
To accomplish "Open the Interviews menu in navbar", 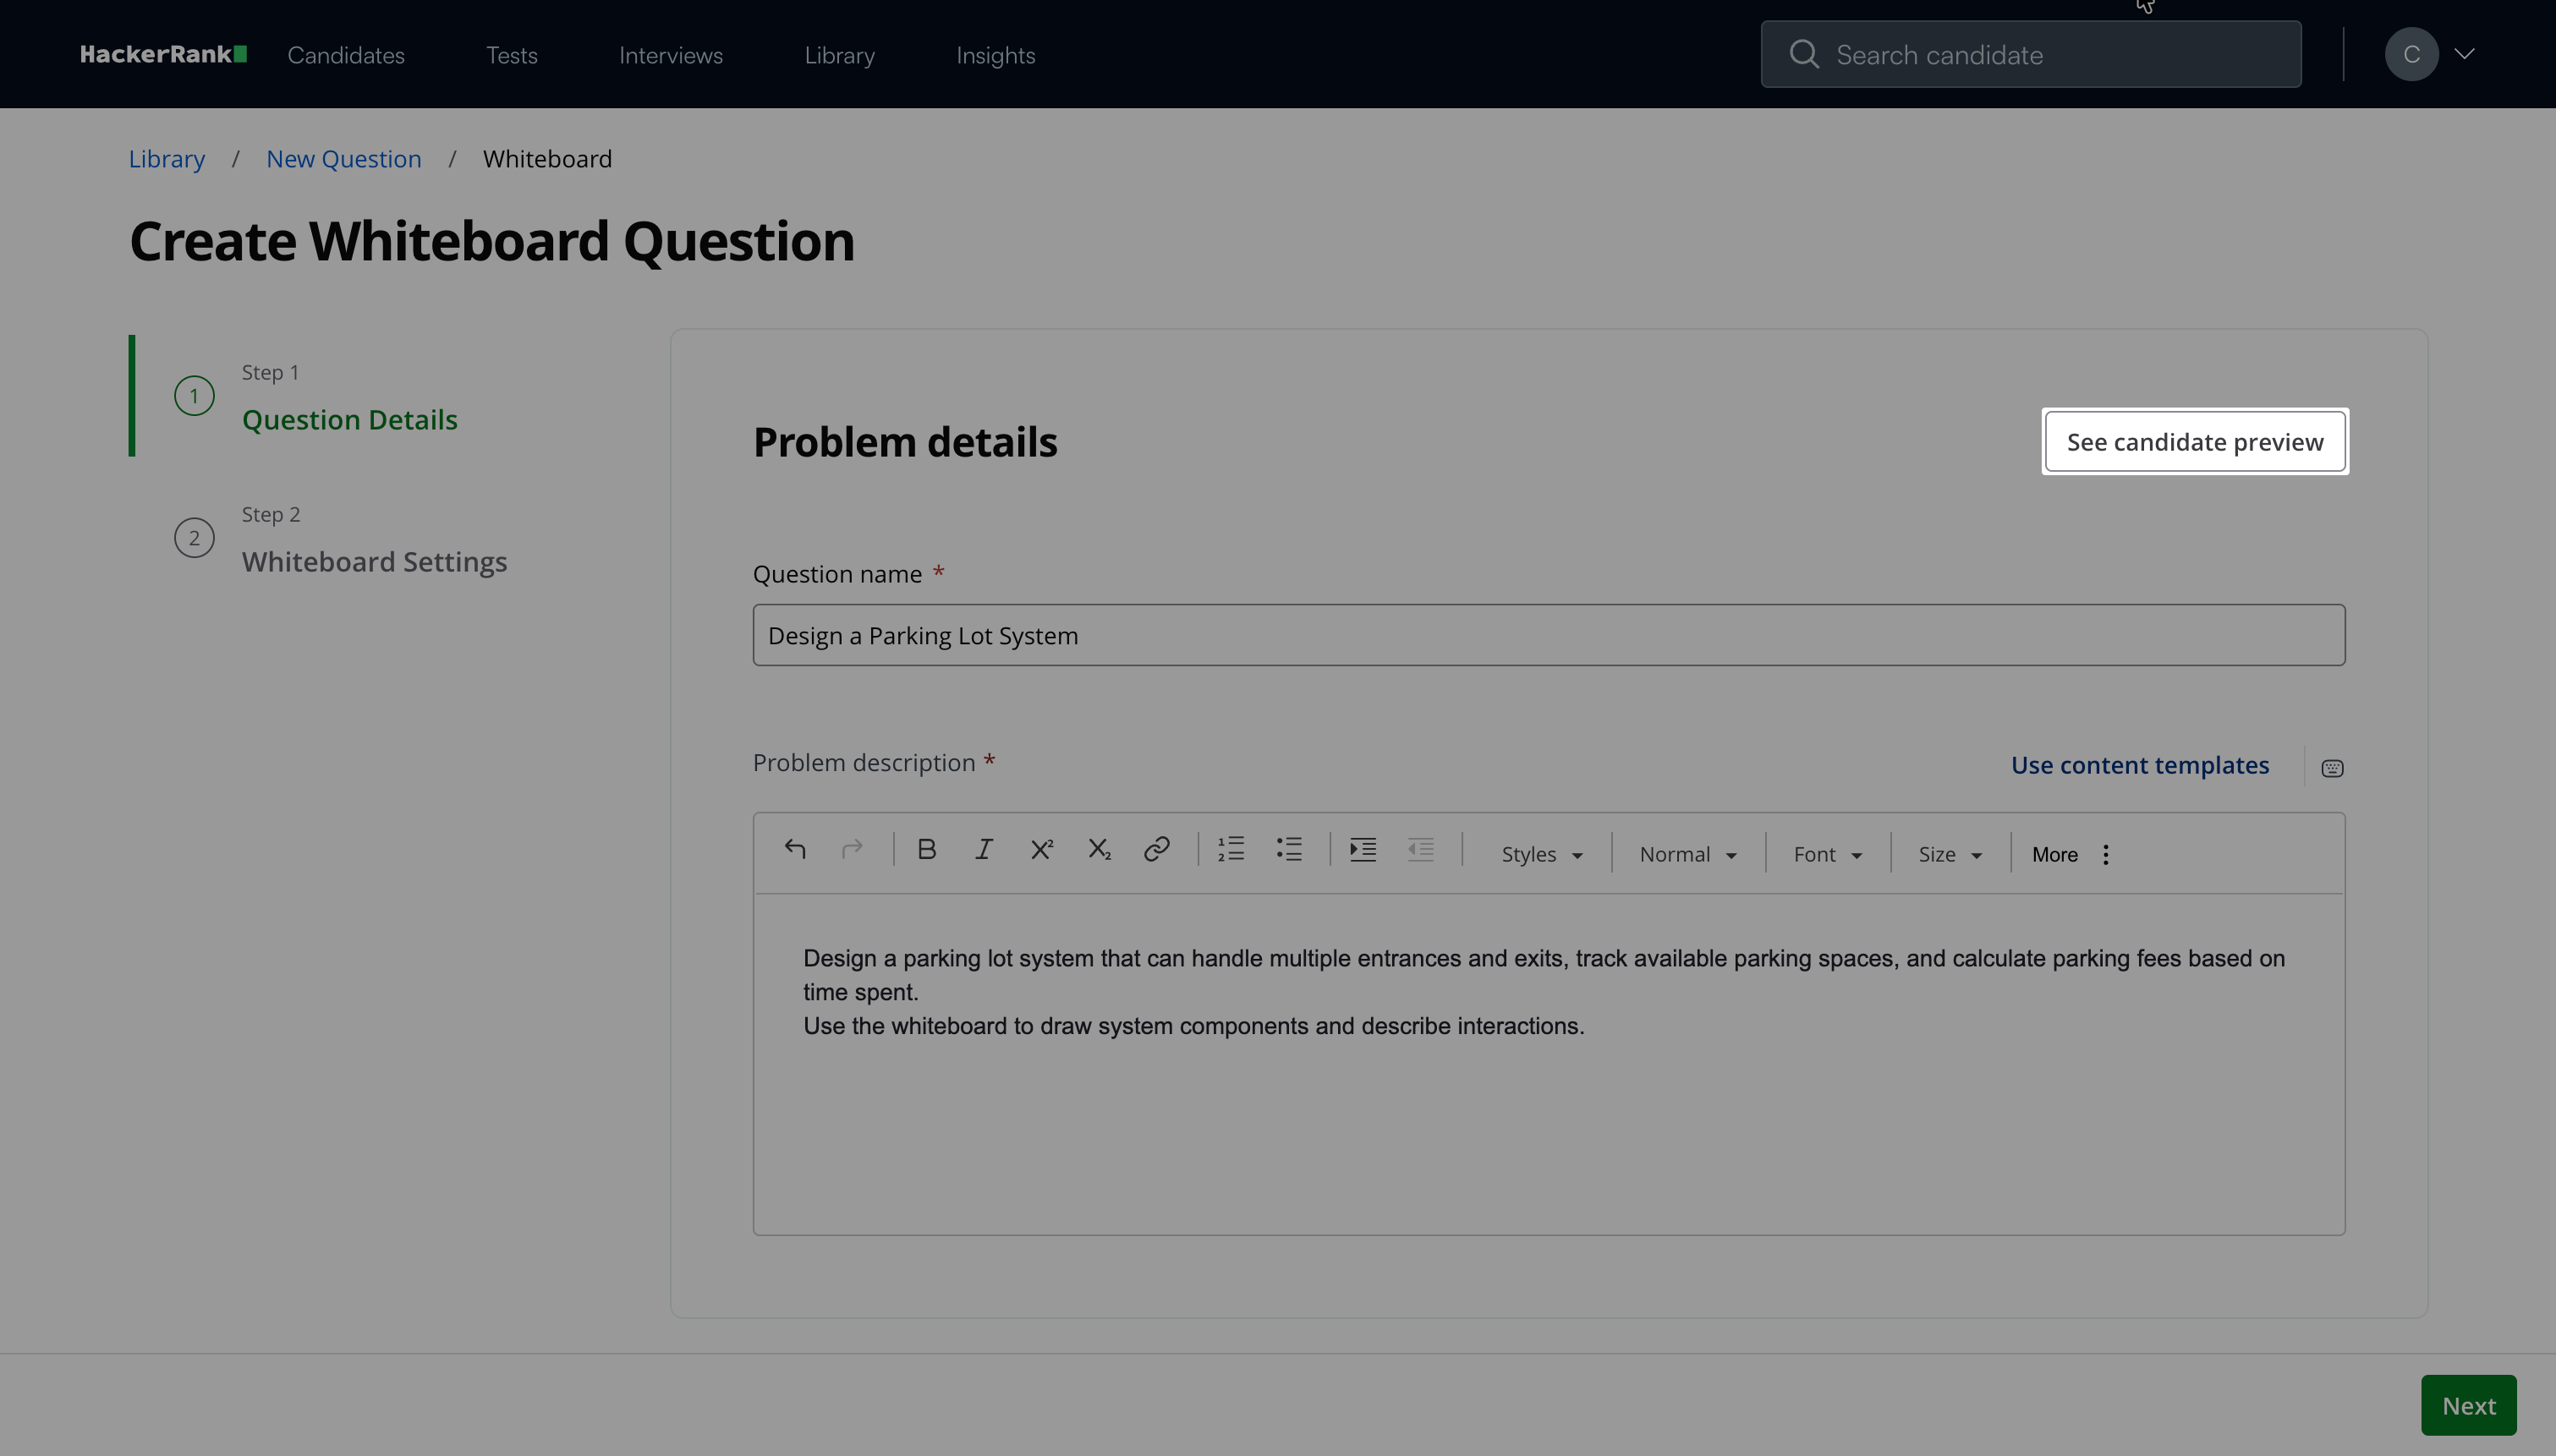I will coord(670,56).
